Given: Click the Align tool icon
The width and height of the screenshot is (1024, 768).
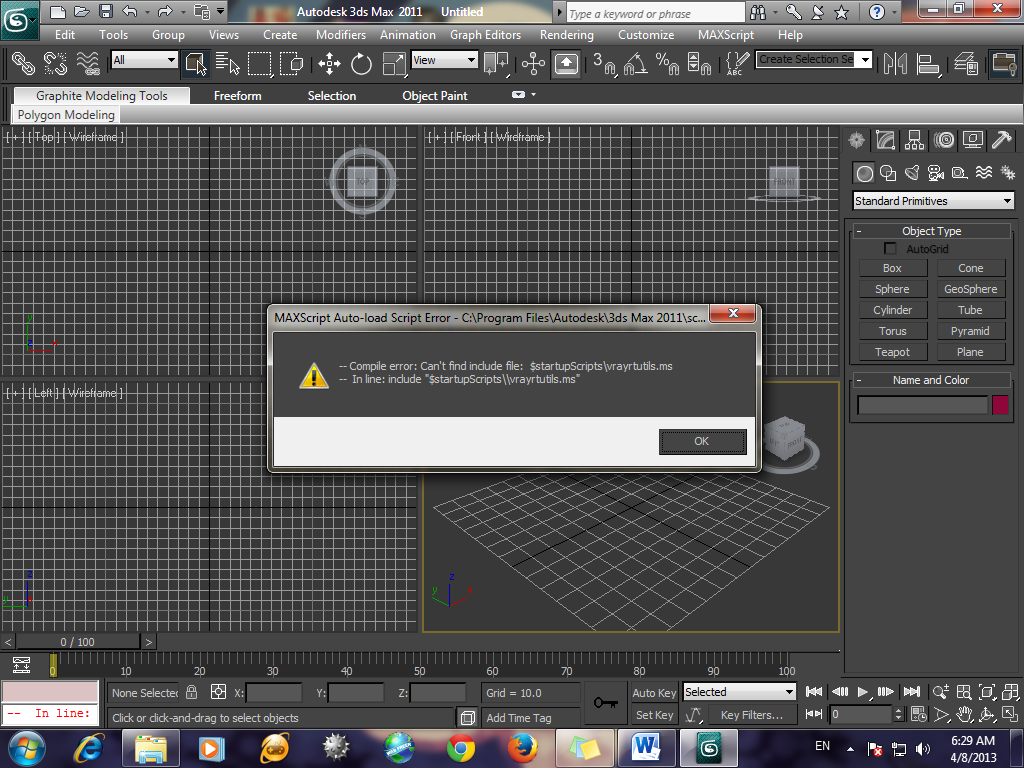Looking at the screenshot, I should coord(928,63).
